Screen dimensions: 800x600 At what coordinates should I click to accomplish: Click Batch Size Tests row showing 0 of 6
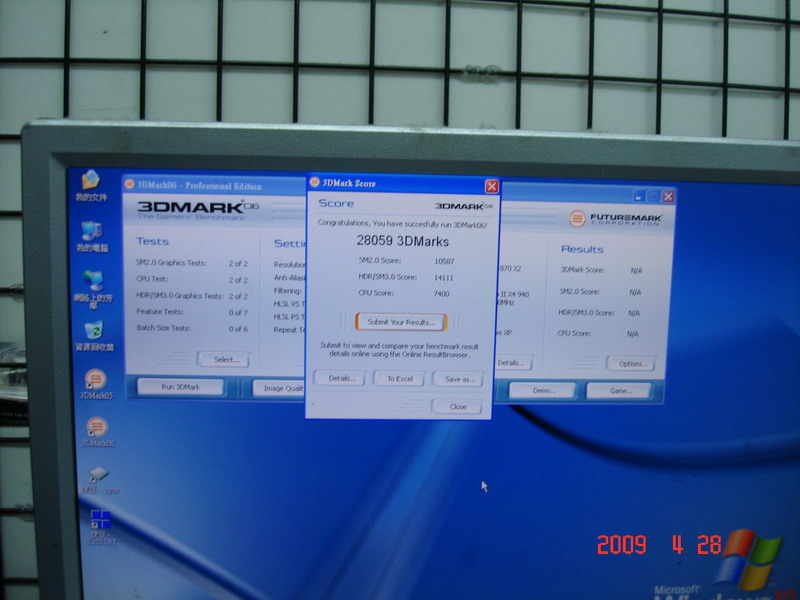click(x=192, y=328)
